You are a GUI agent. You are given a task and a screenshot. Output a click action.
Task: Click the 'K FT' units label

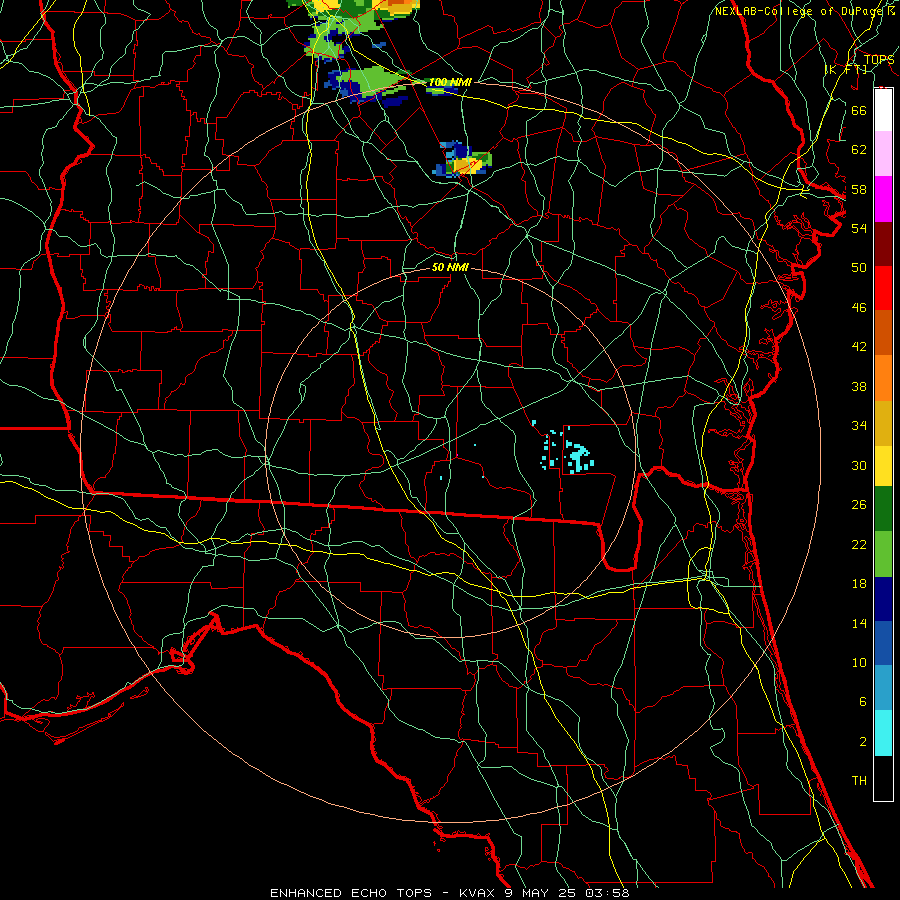[846, 69]
